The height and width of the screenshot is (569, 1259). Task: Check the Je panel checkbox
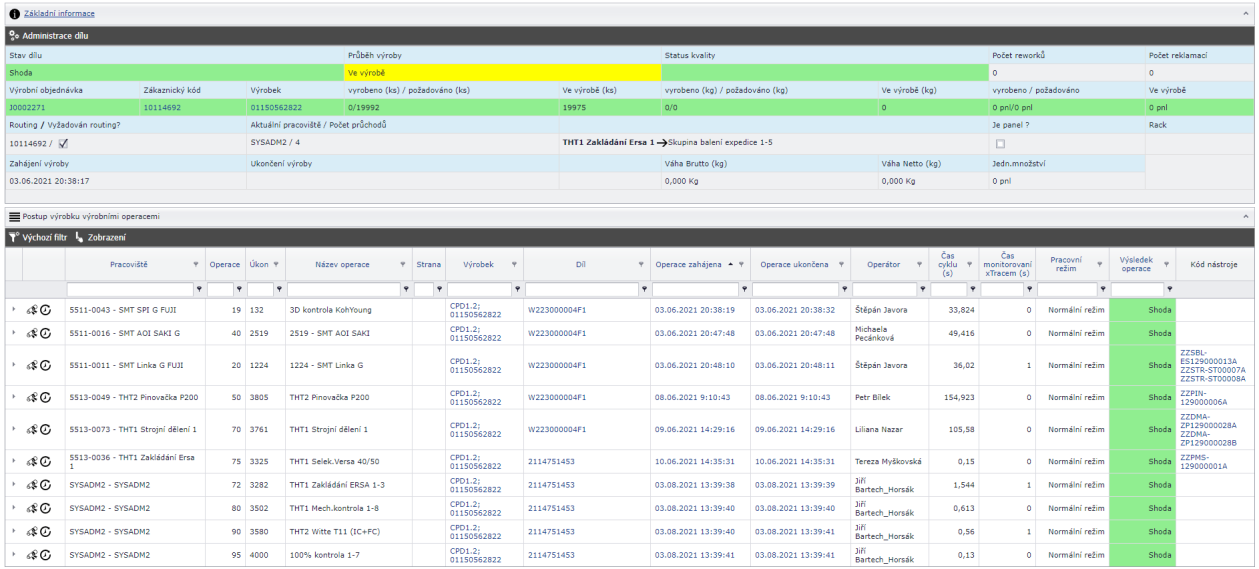[x=999, y=143]
